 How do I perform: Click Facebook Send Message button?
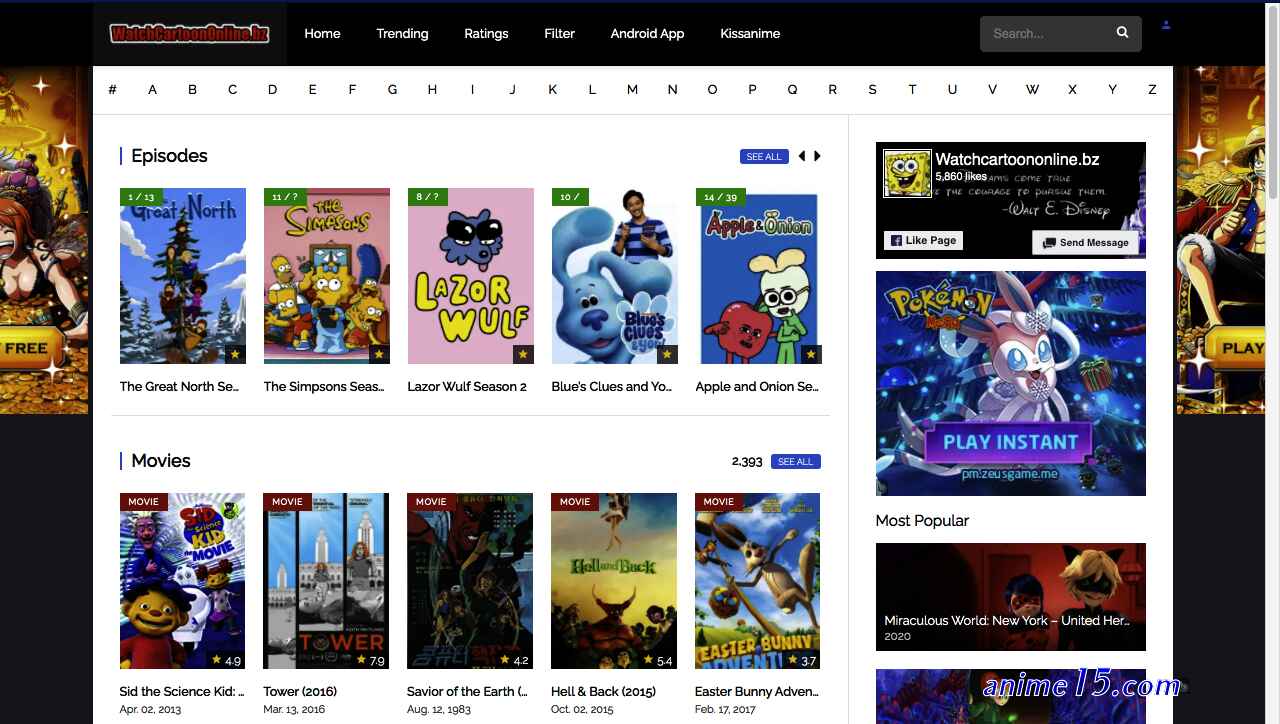coord(1085,242)
